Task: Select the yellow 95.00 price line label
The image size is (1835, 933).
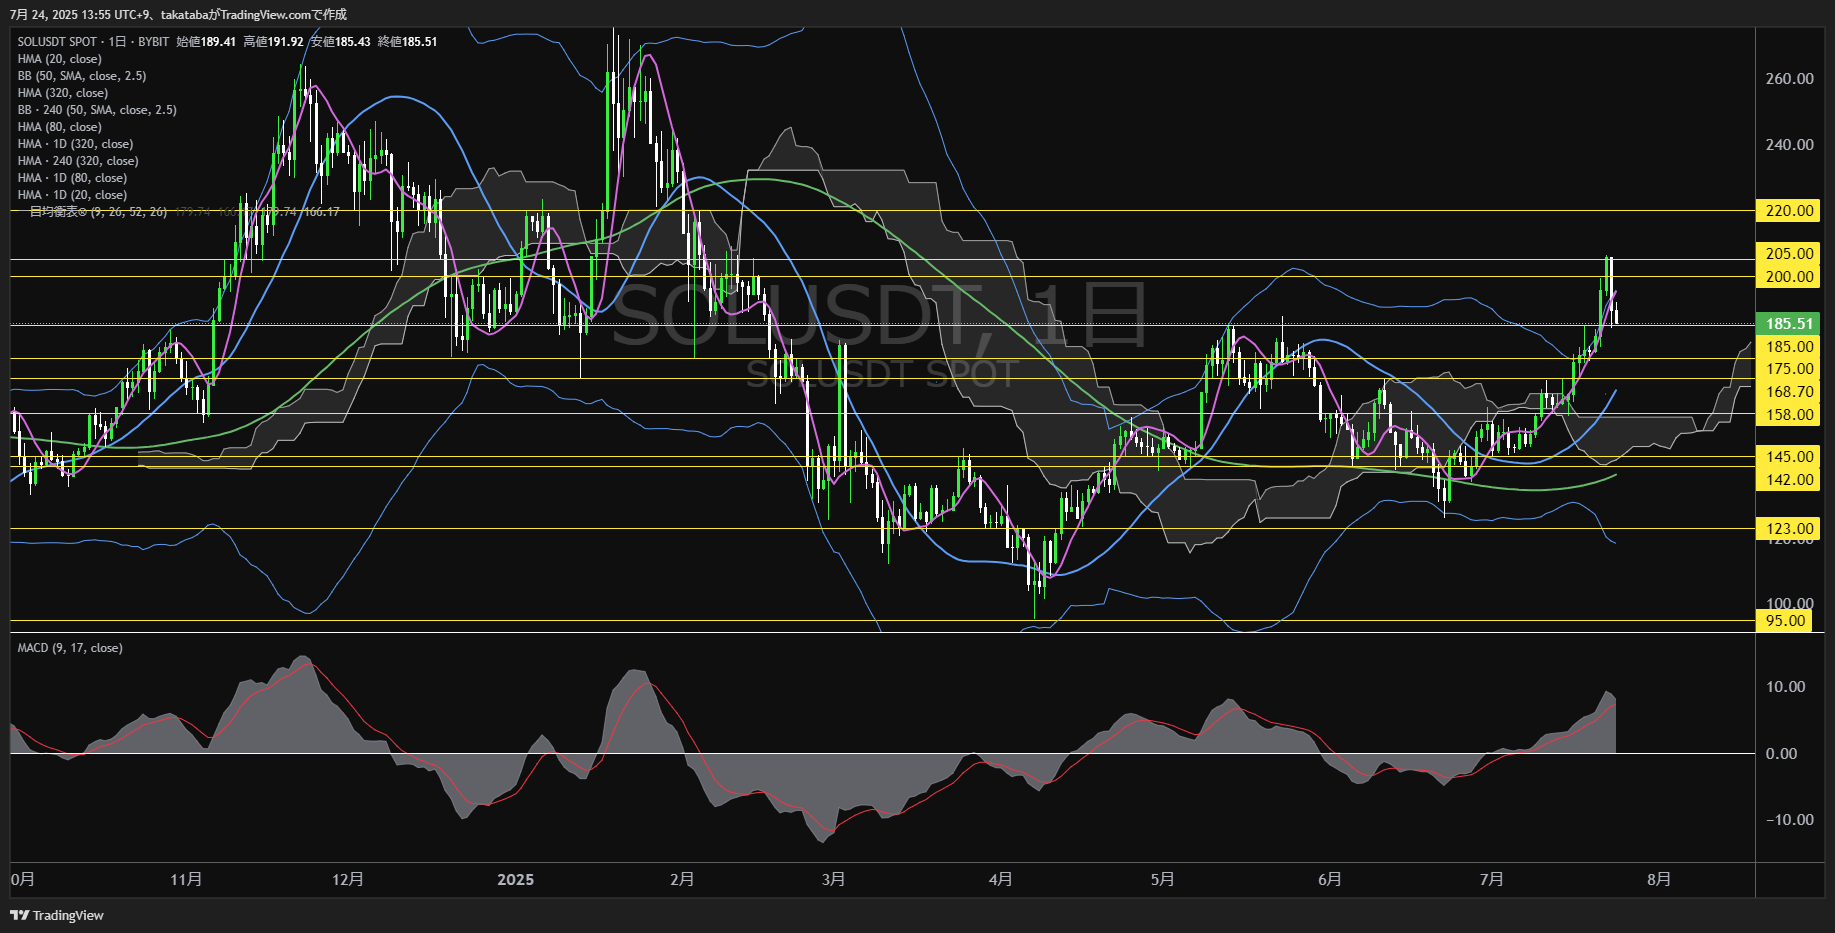Action: [x=1784, y=620]
